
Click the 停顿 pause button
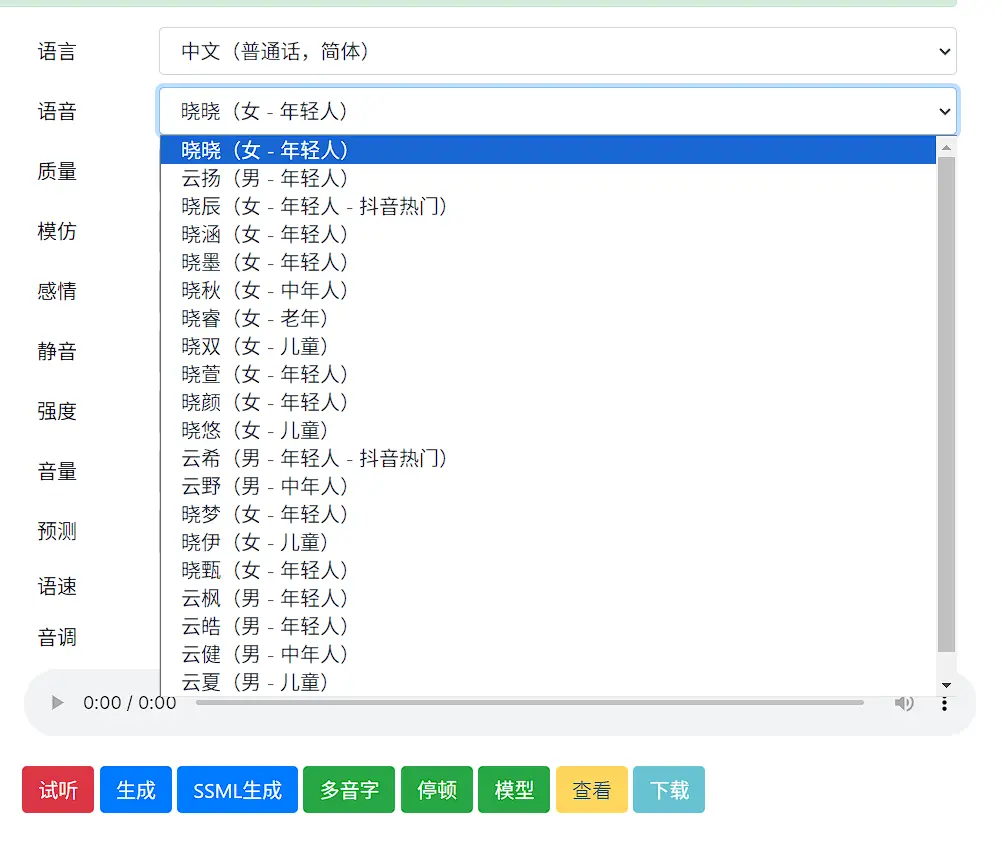[x=436, y=790]
